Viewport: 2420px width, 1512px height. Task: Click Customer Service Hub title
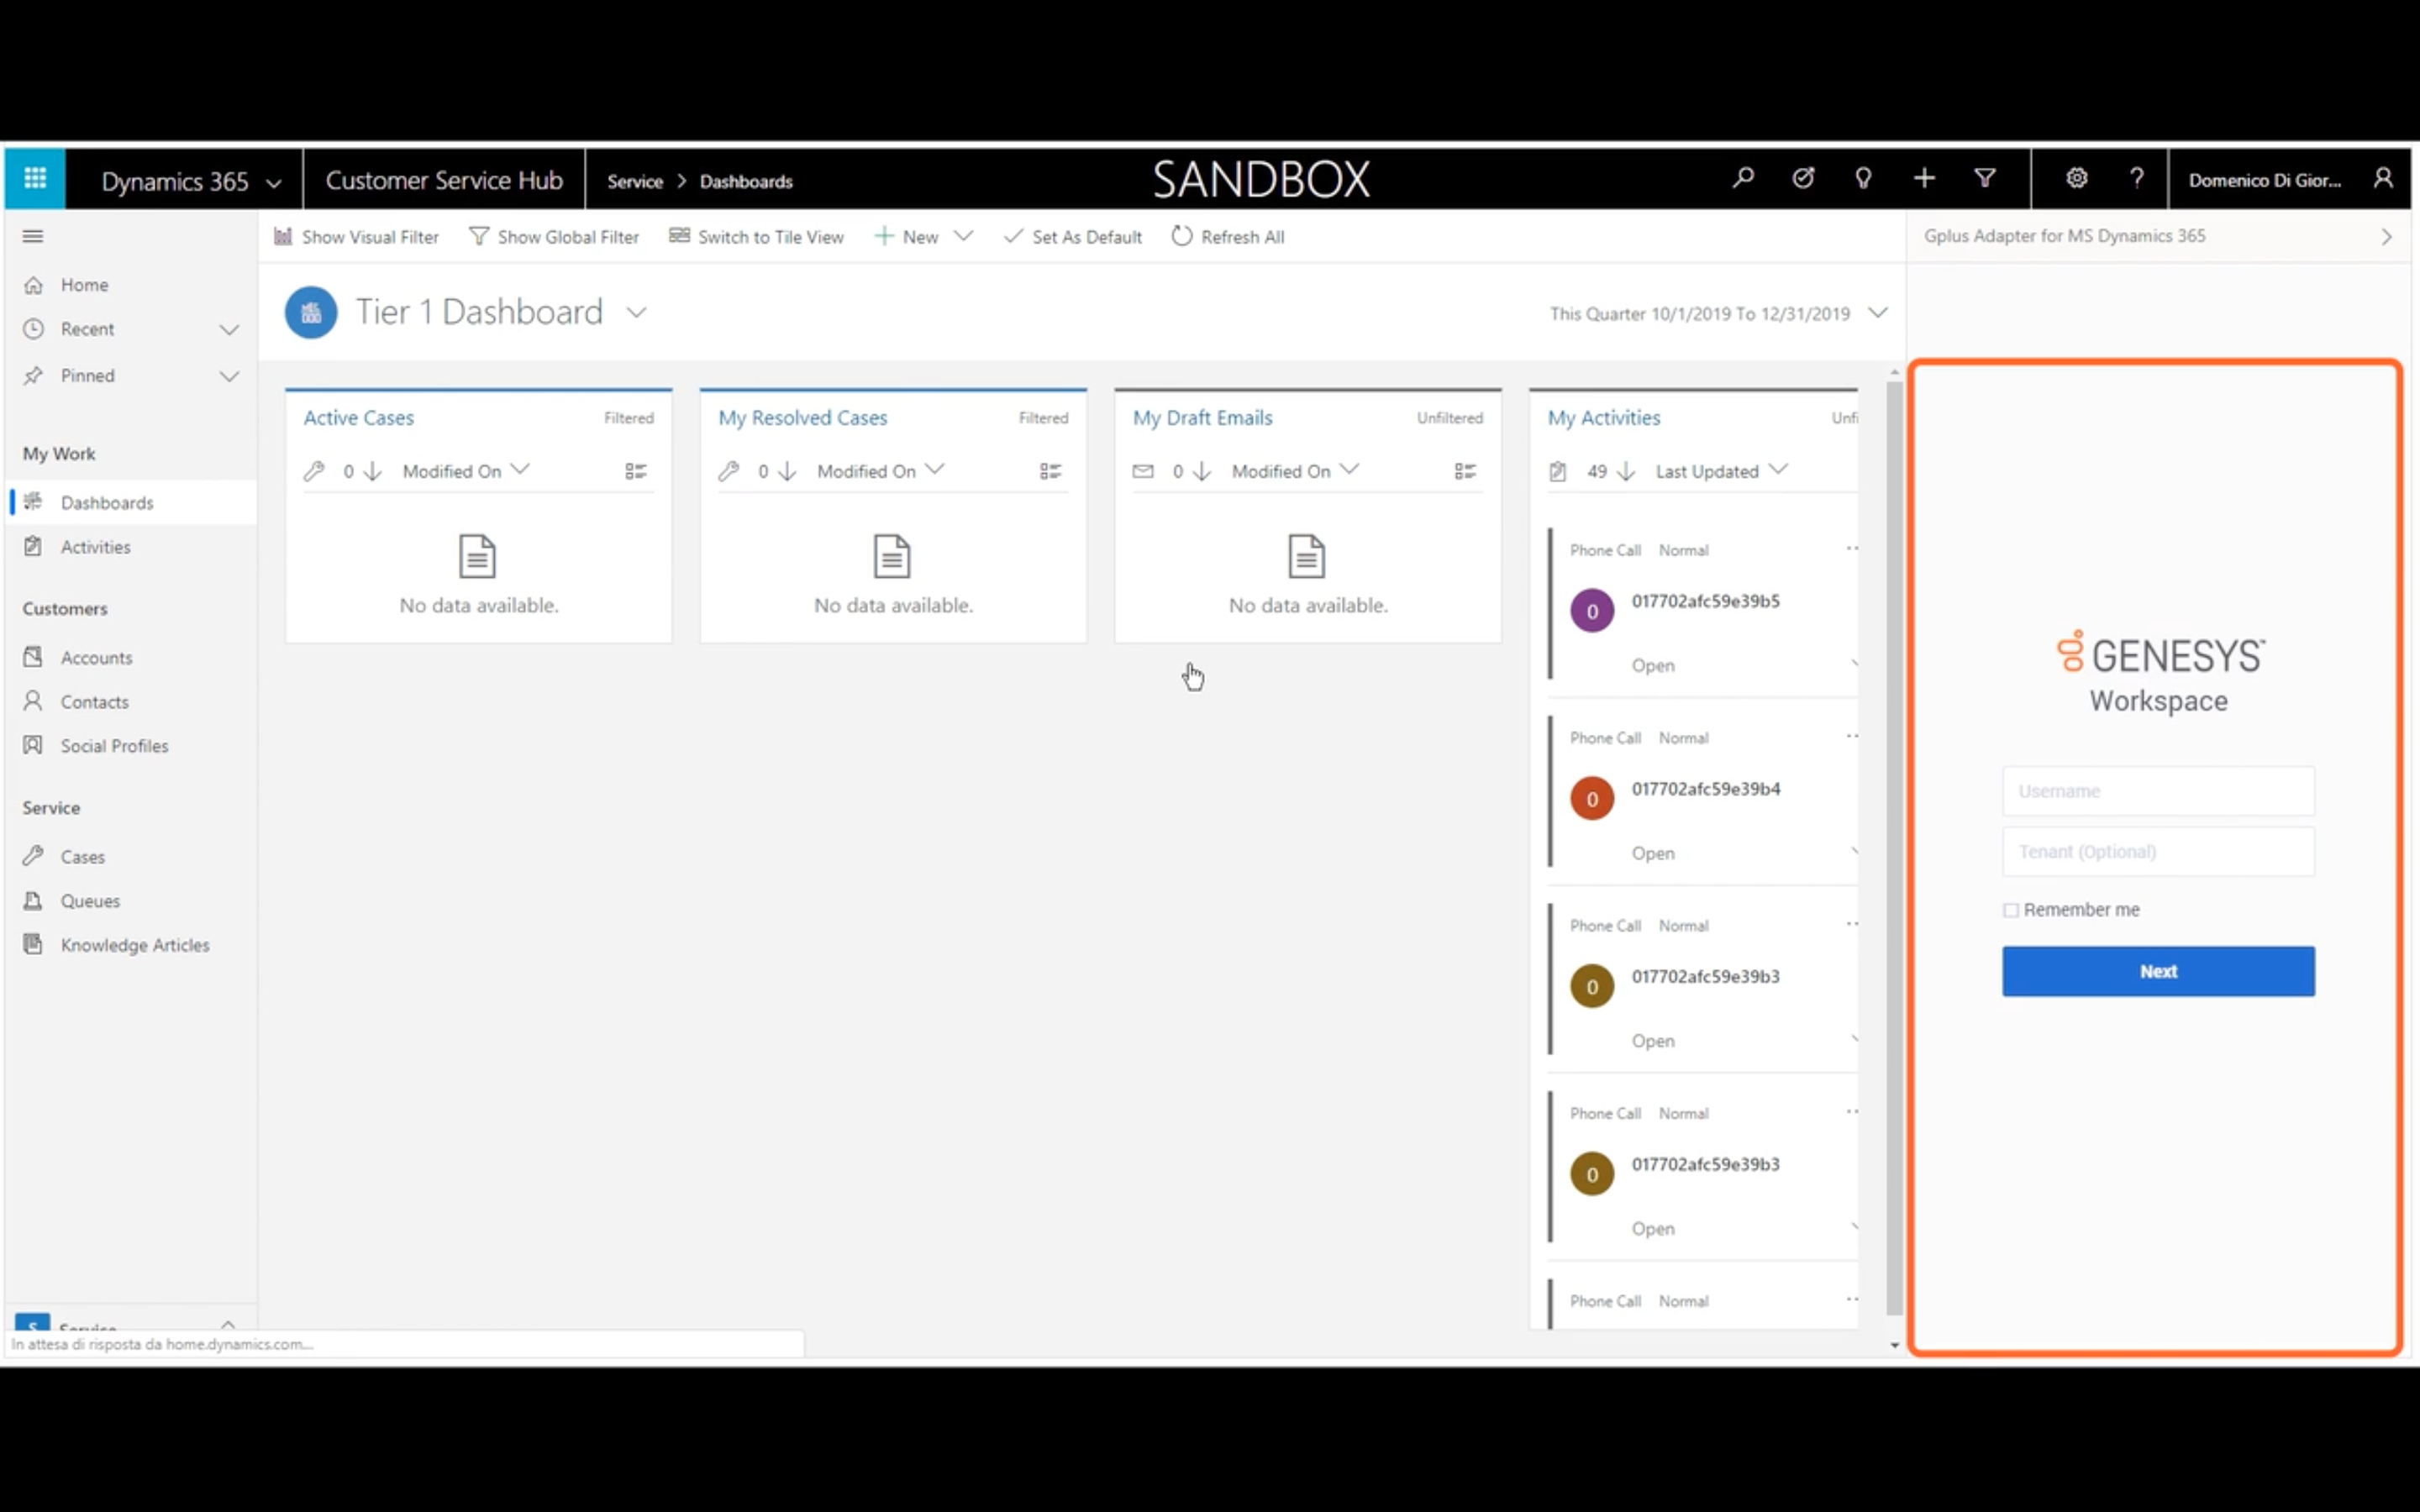(x=444, y=180)
